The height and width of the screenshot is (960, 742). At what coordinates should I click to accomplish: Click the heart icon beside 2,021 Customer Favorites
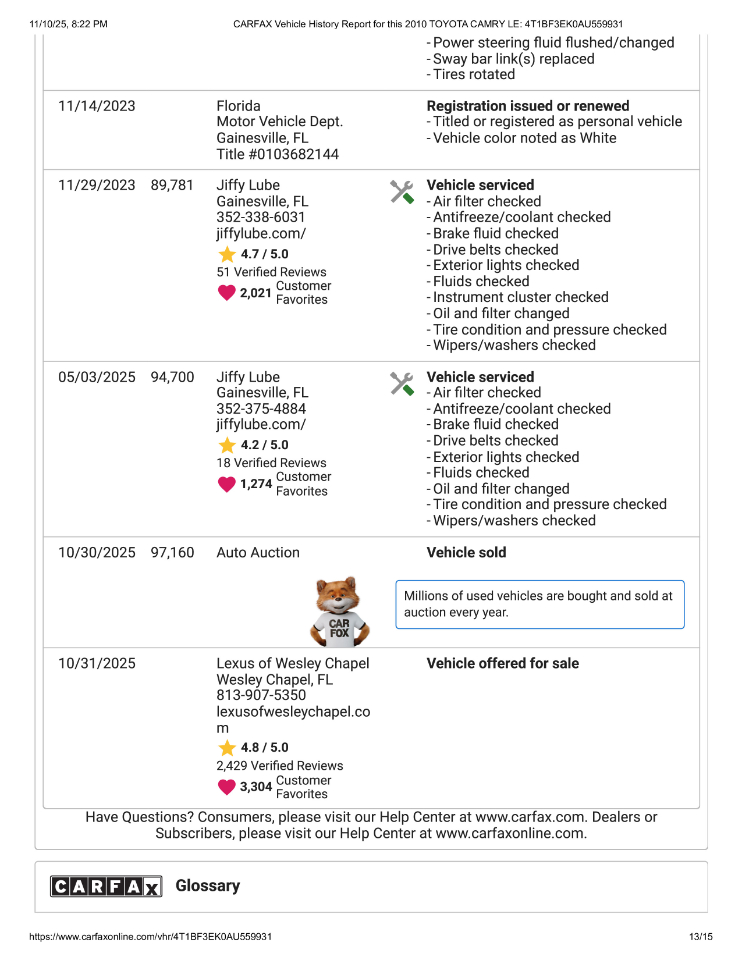(x=227, y=293)
